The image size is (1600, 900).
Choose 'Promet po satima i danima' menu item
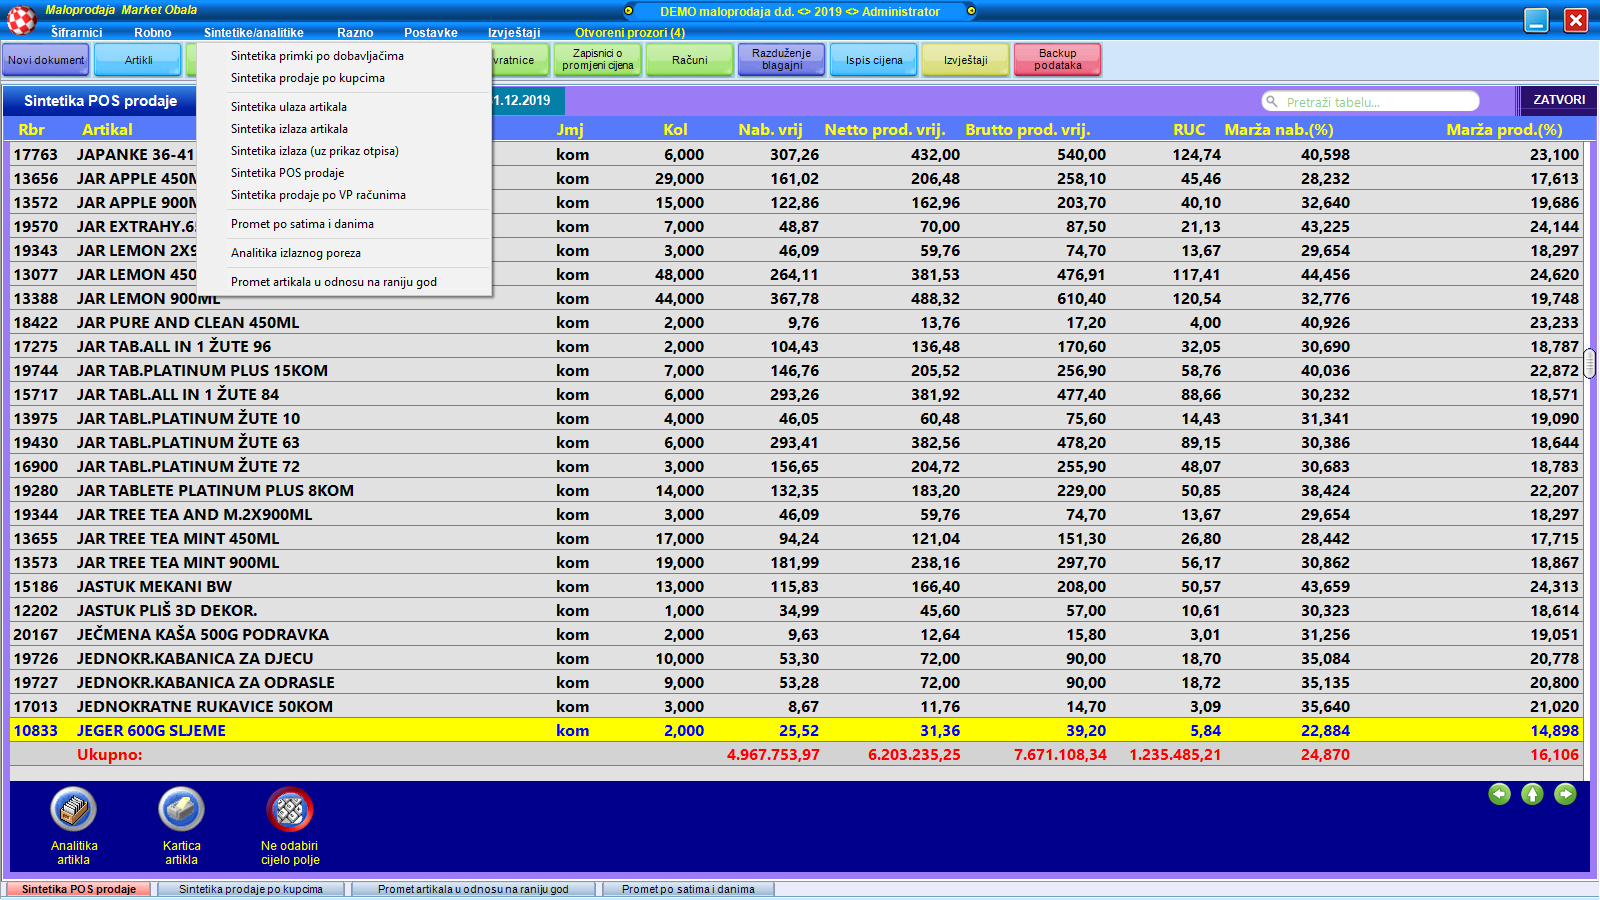point(302,224)
